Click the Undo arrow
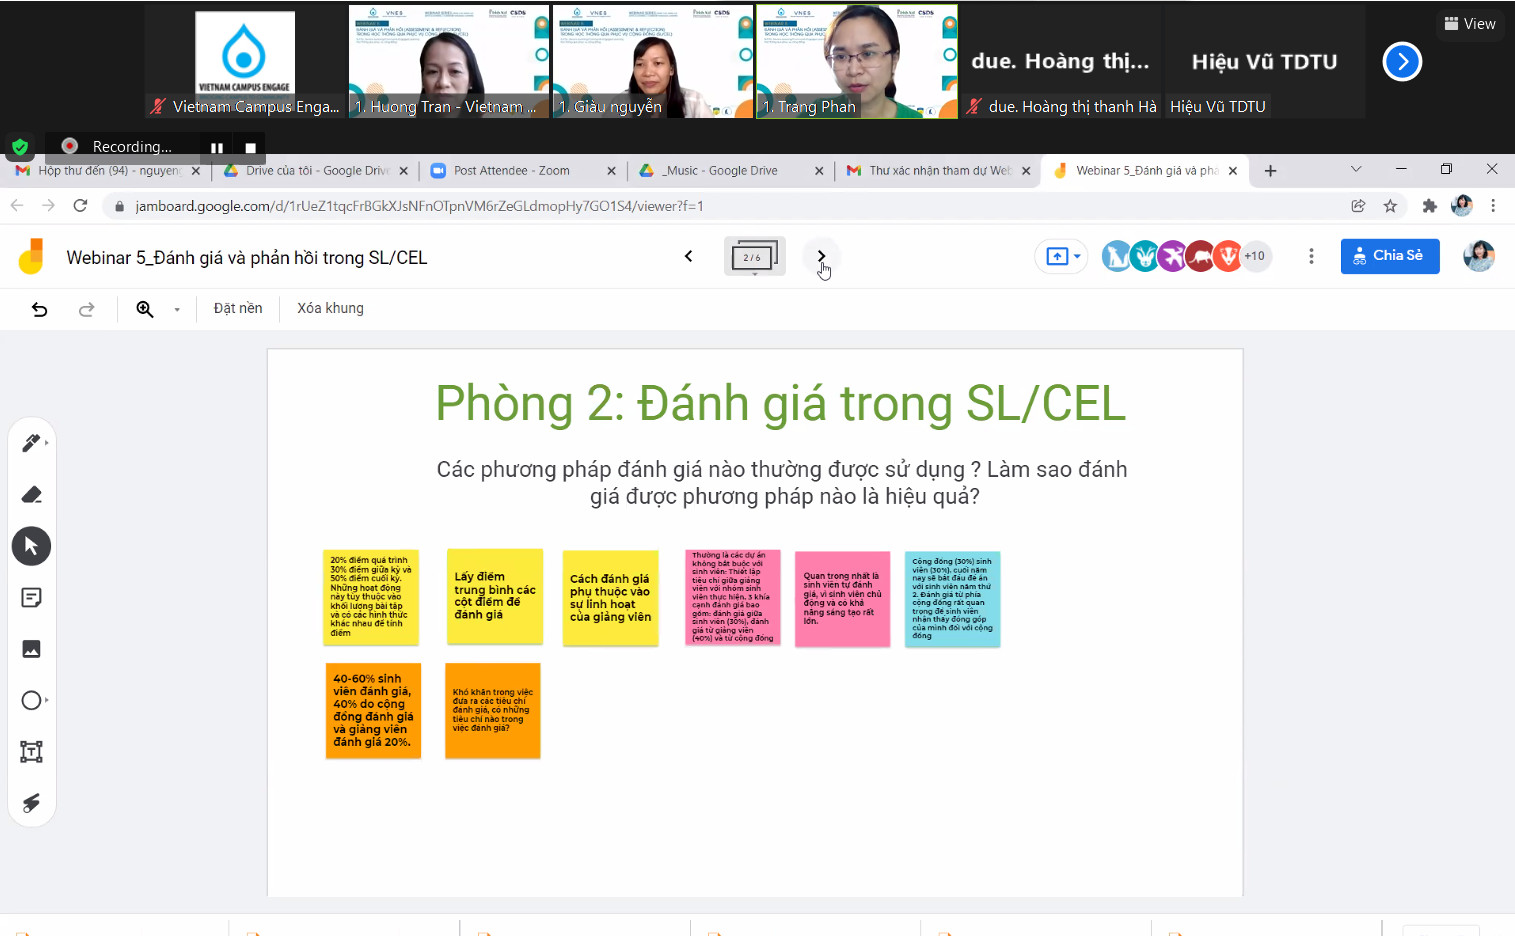The image size is (1515, 936). point(40,309)
